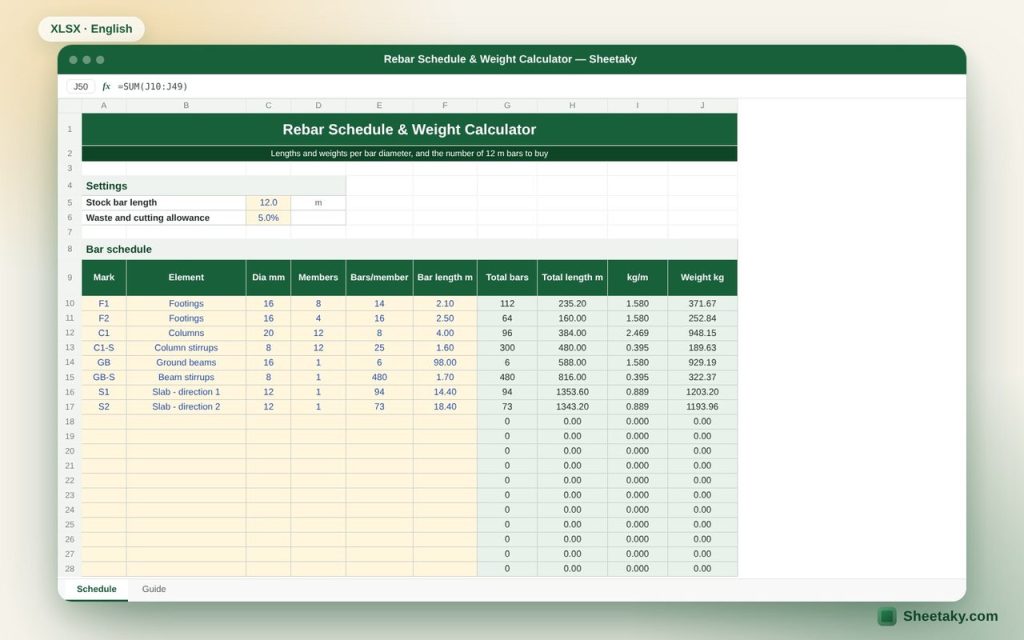Select total bars cell 300
The width and height of the screenshot is (1024, 640).
[x=507, y=348]
